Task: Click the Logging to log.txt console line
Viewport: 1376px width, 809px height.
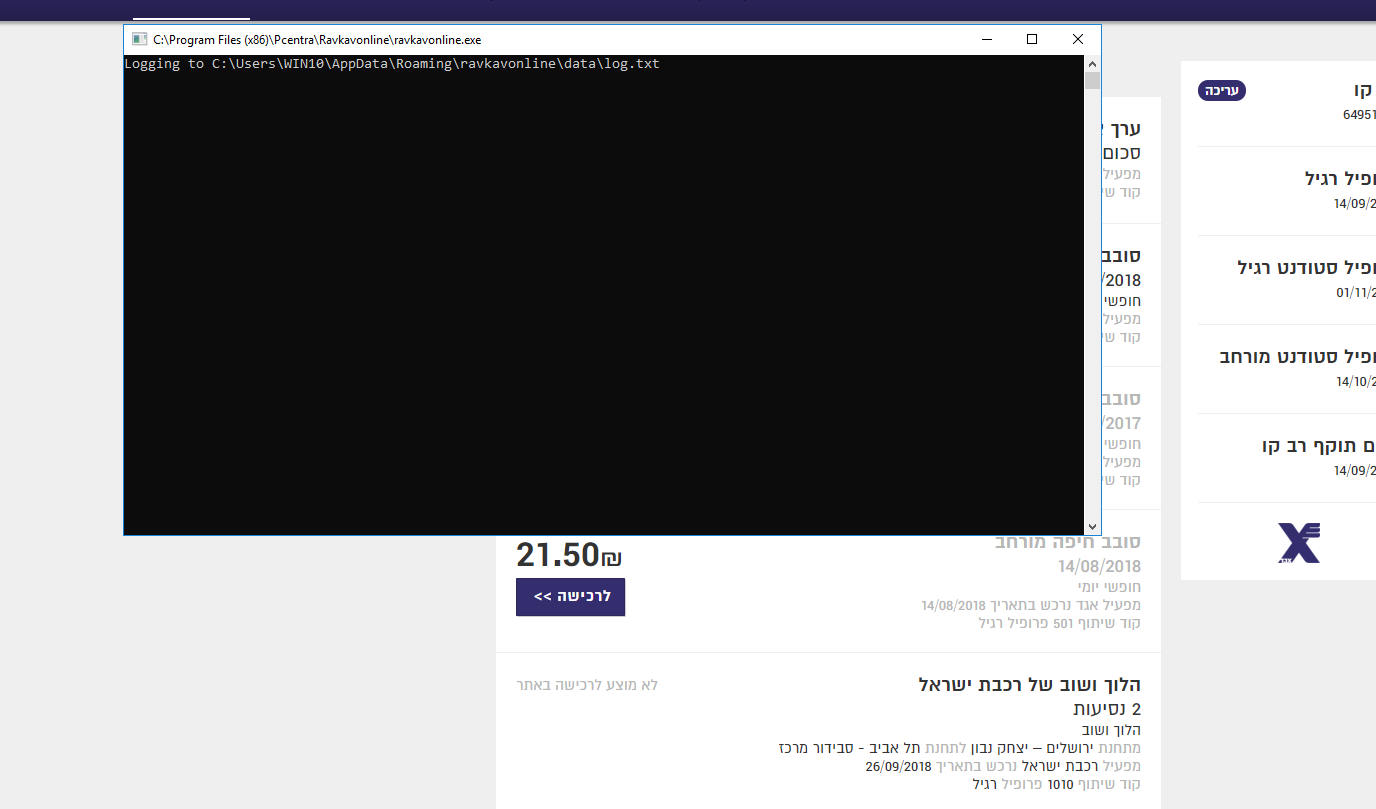Action: coord(392,64)
